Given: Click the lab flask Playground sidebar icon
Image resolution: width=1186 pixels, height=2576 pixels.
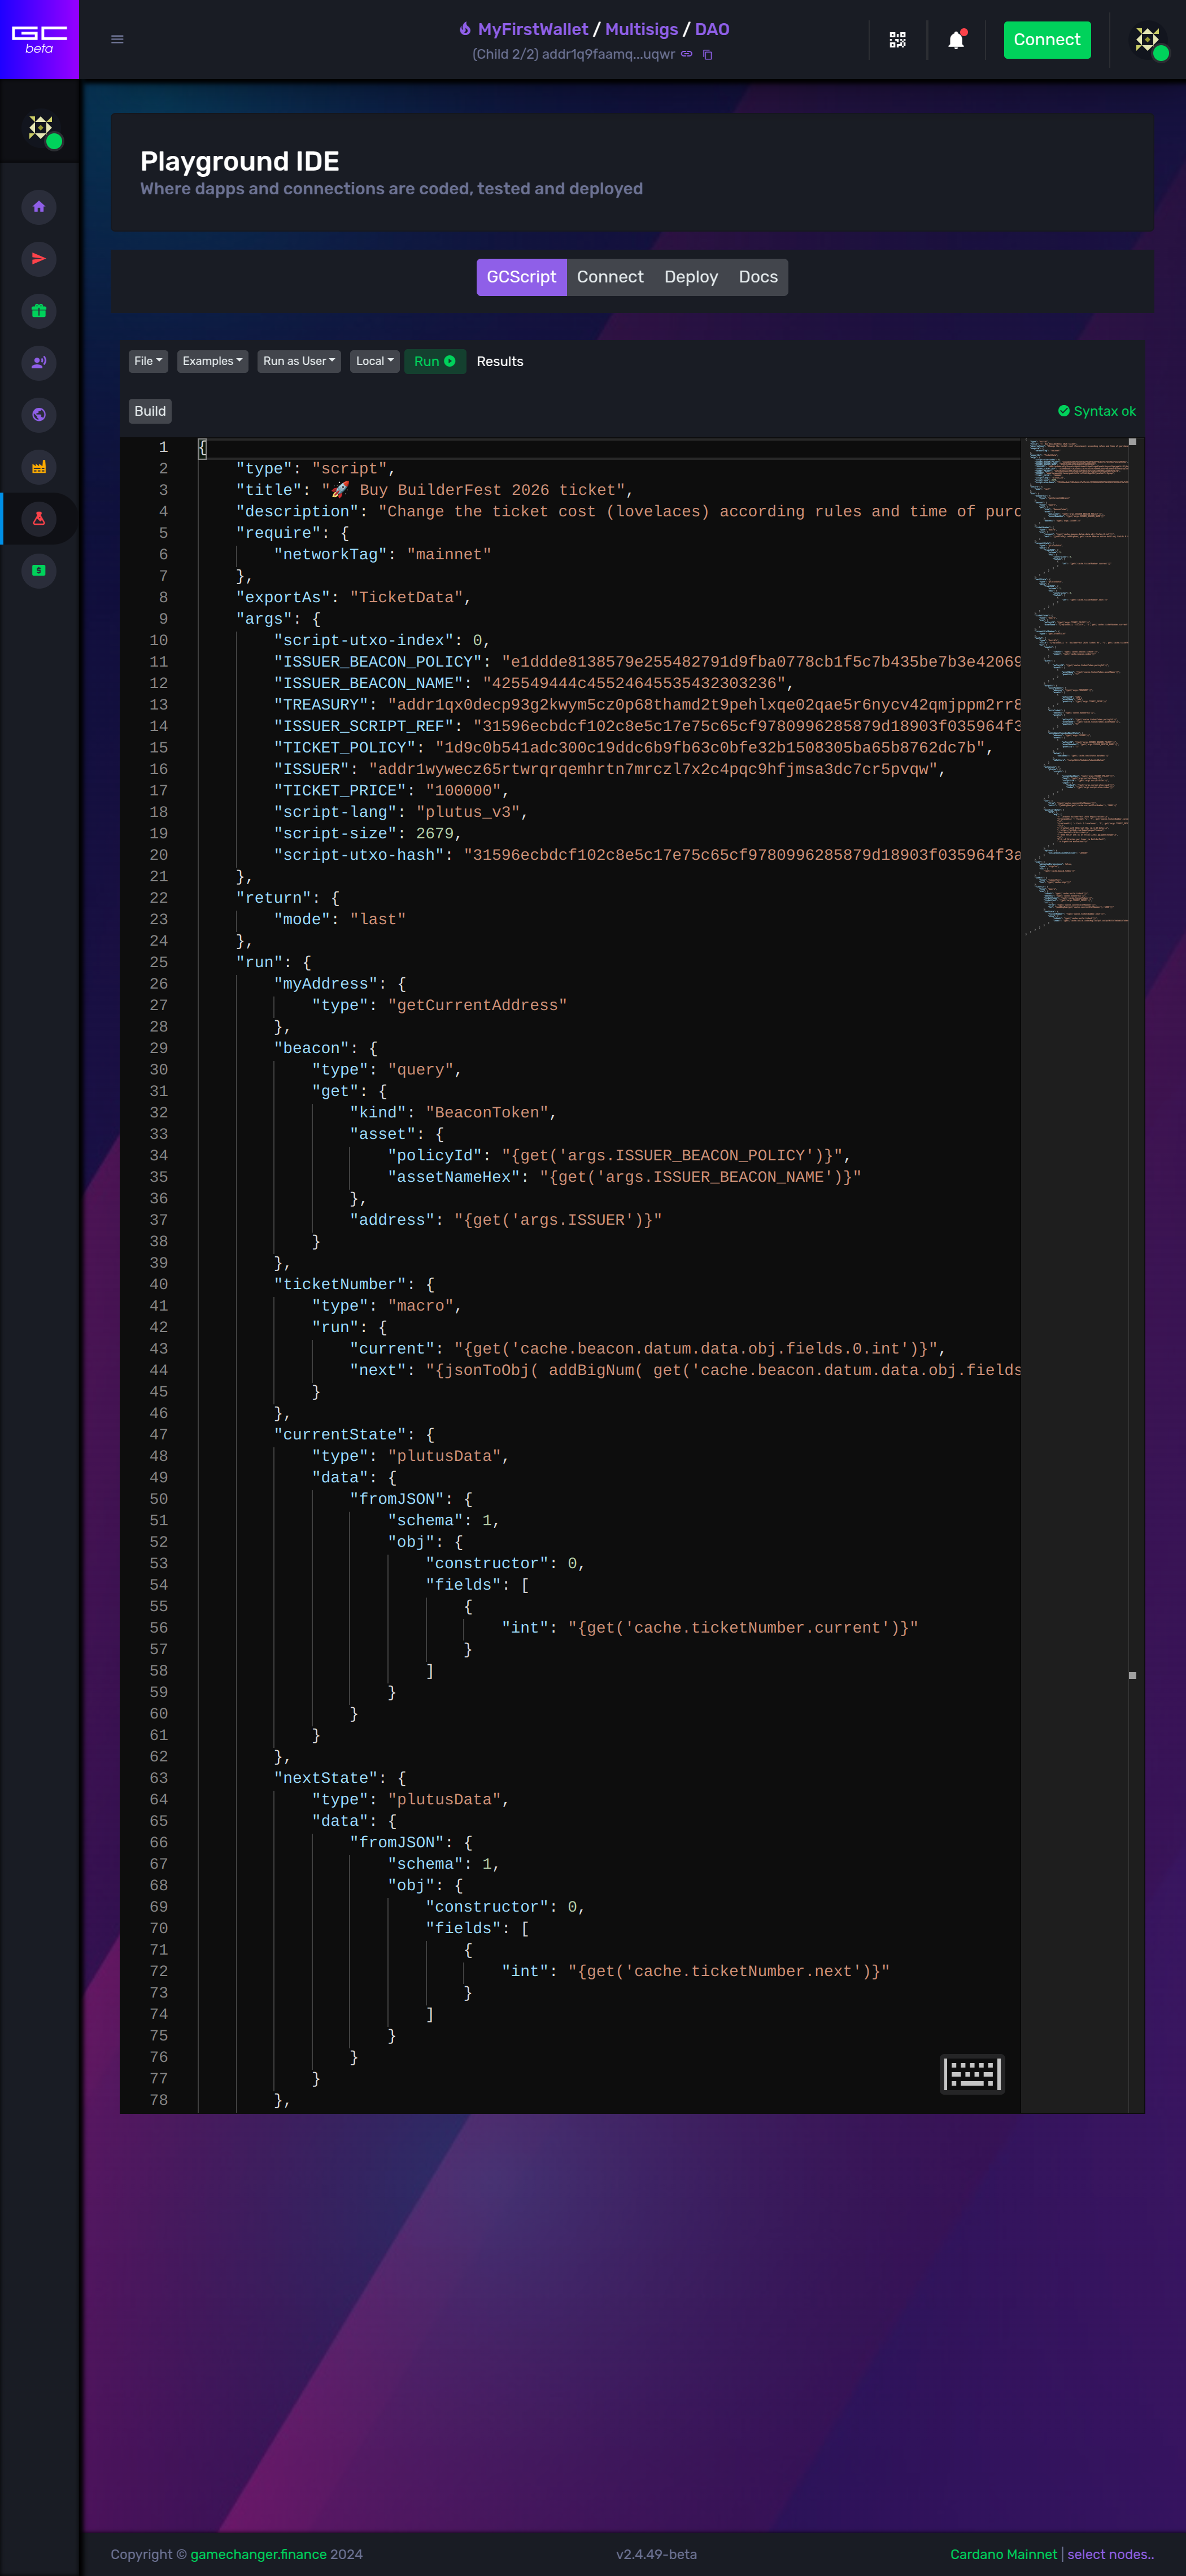Looking at the screenshot, I should point(39,519).
